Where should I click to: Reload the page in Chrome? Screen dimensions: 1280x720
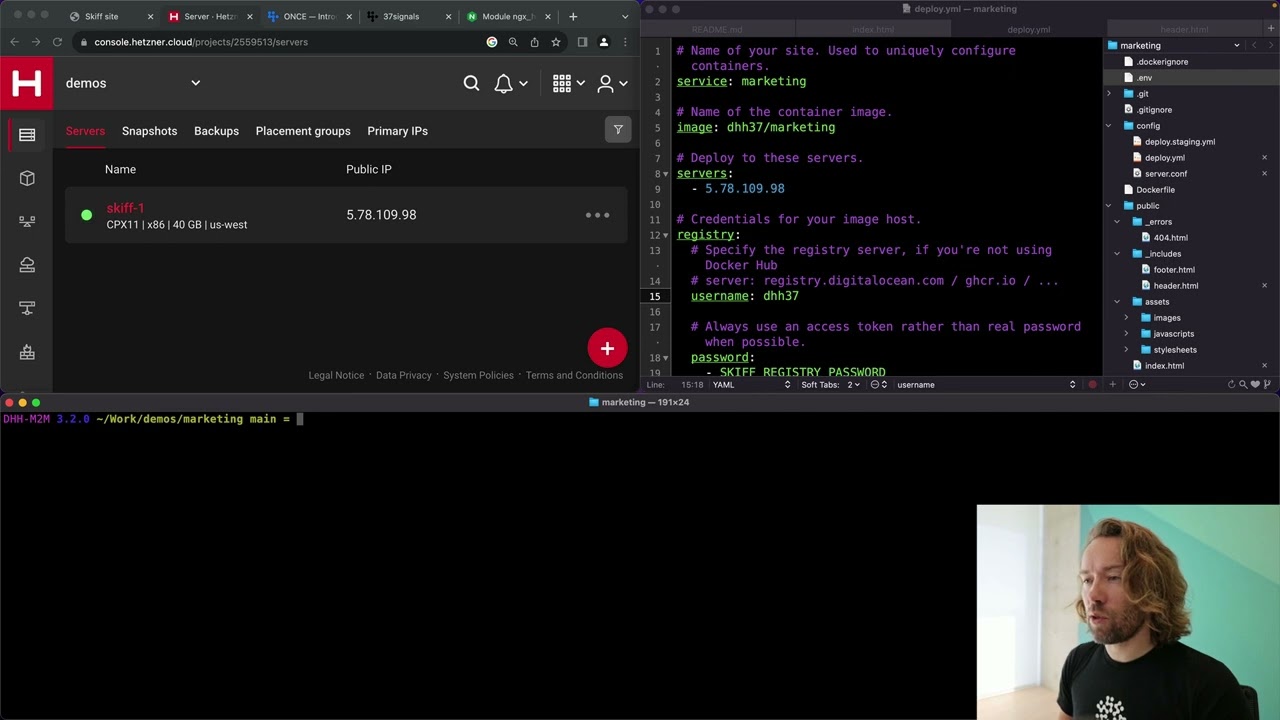click(x=57, y=42)
